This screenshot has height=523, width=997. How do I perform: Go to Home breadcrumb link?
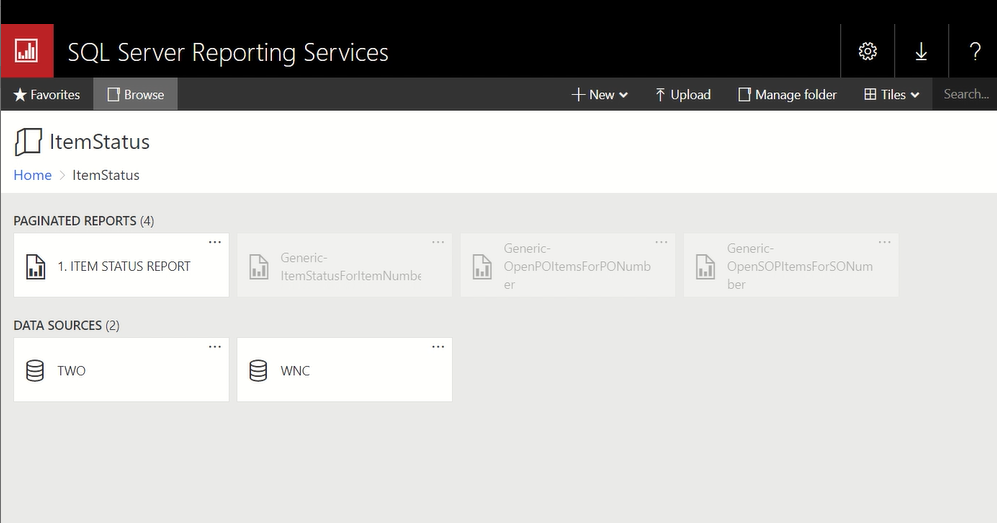point(32,175)
